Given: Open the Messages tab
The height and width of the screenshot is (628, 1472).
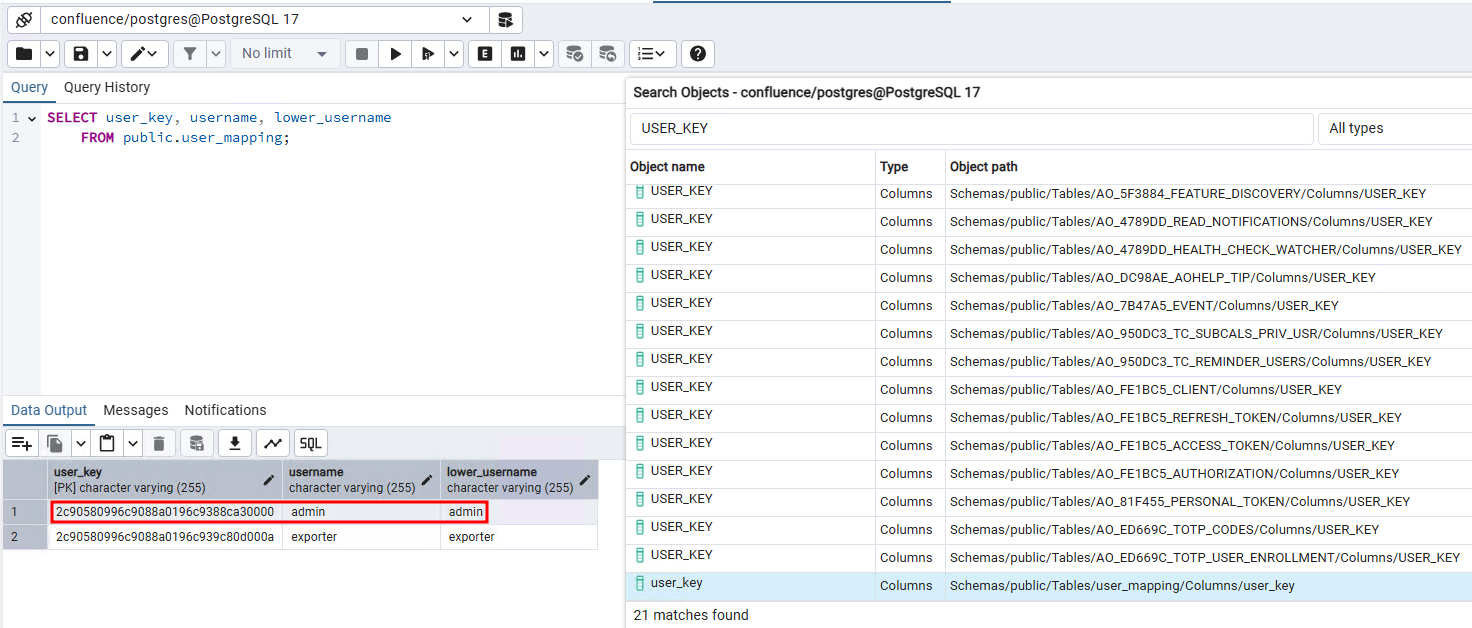Looking at the screenshot, I should pyautogui.click(x=136, y=410).
